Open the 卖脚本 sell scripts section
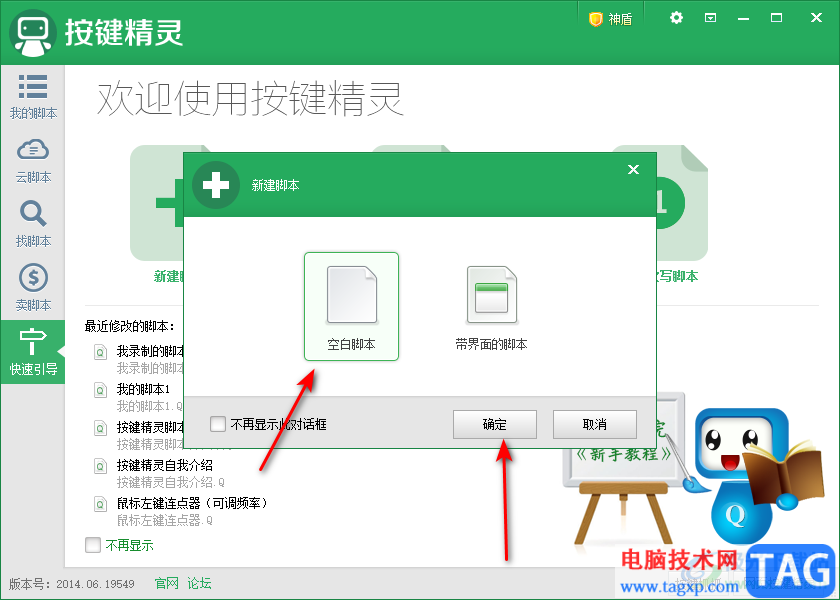840x600 pixels. tap(33, 288)
